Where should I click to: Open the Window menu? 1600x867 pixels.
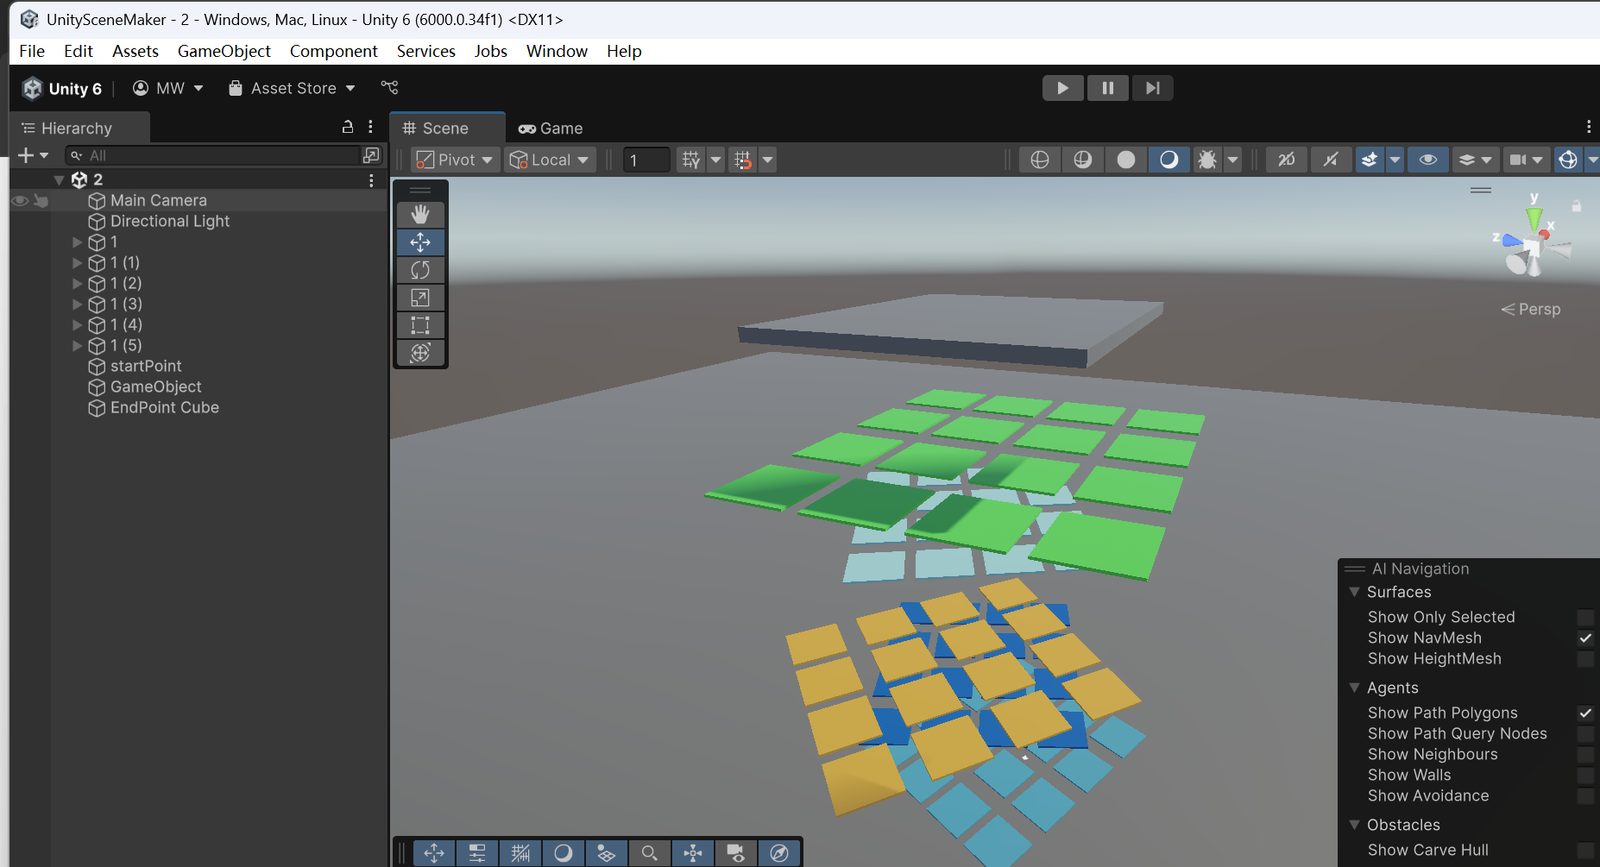click(557, 51)
